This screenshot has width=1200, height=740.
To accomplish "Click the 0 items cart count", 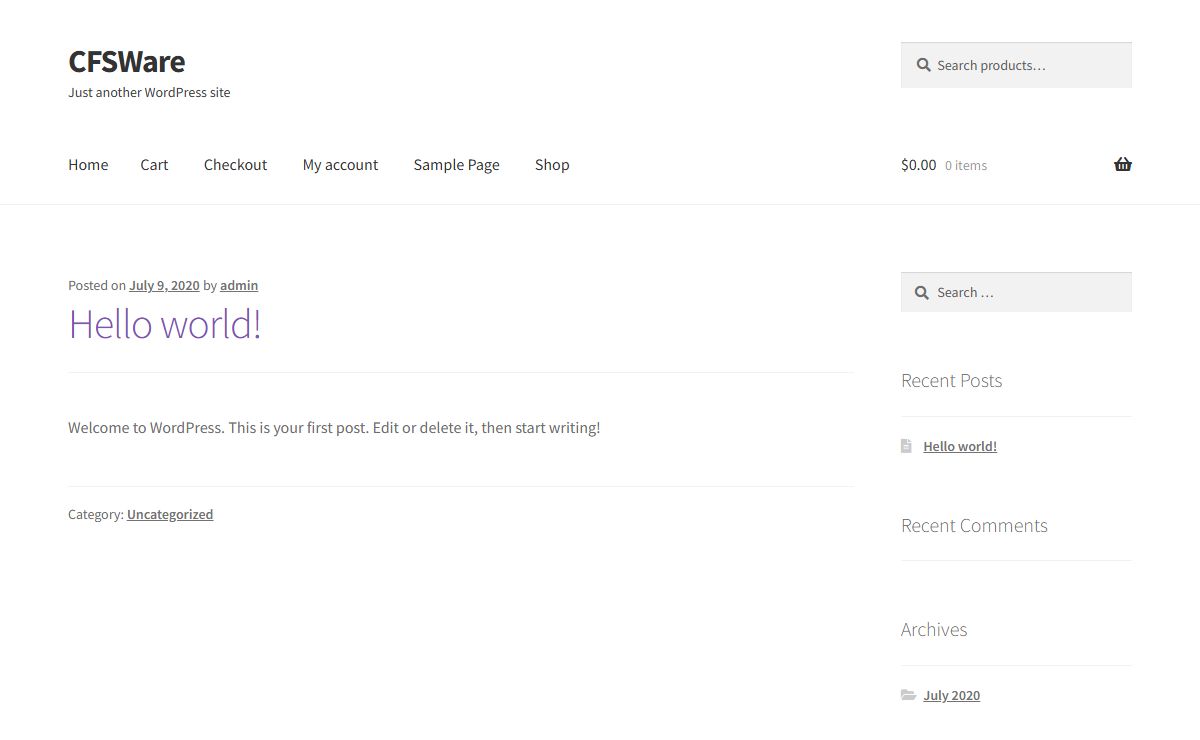I will [x=966, y=166].
